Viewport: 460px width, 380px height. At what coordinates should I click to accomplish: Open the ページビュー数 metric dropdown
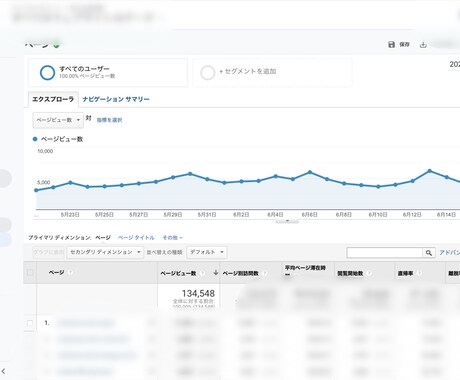coord(58,120)
